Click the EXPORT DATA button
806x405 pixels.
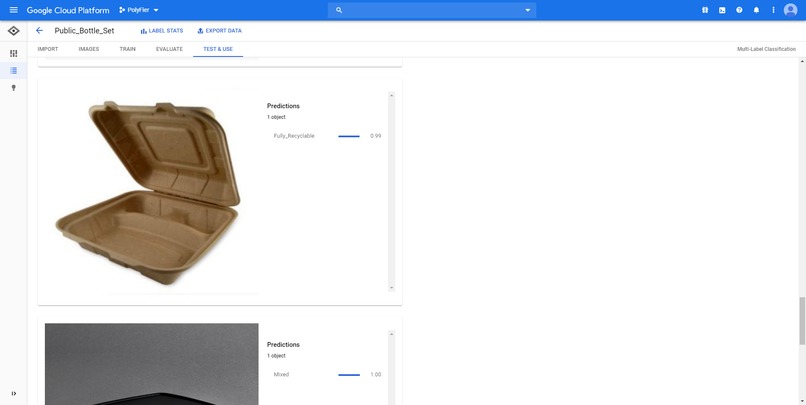point(219,31)
